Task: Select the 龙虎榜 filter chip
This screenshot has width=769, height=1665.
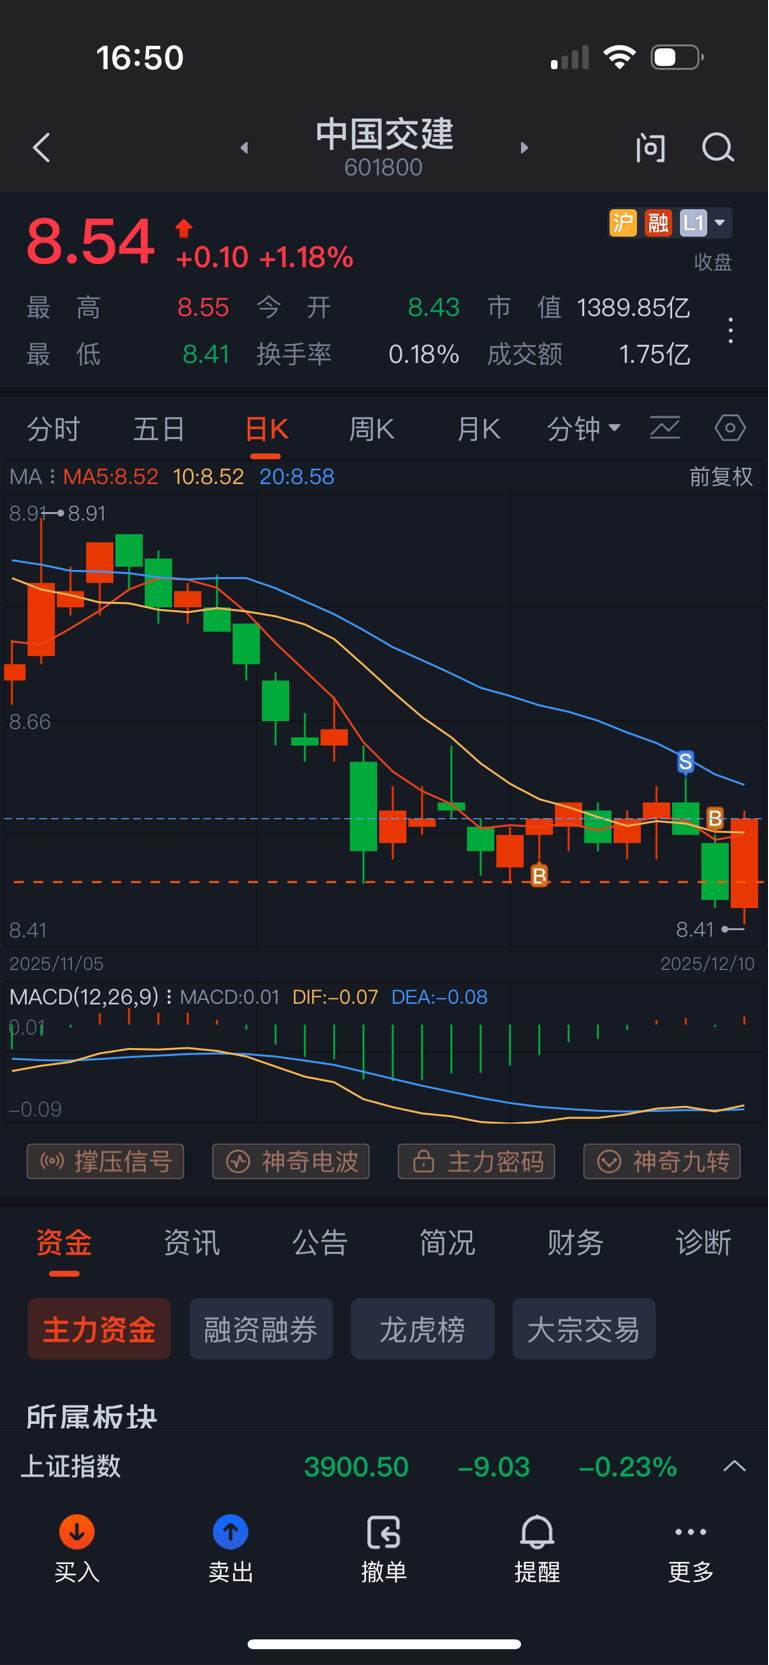Action: point(422,1329)
